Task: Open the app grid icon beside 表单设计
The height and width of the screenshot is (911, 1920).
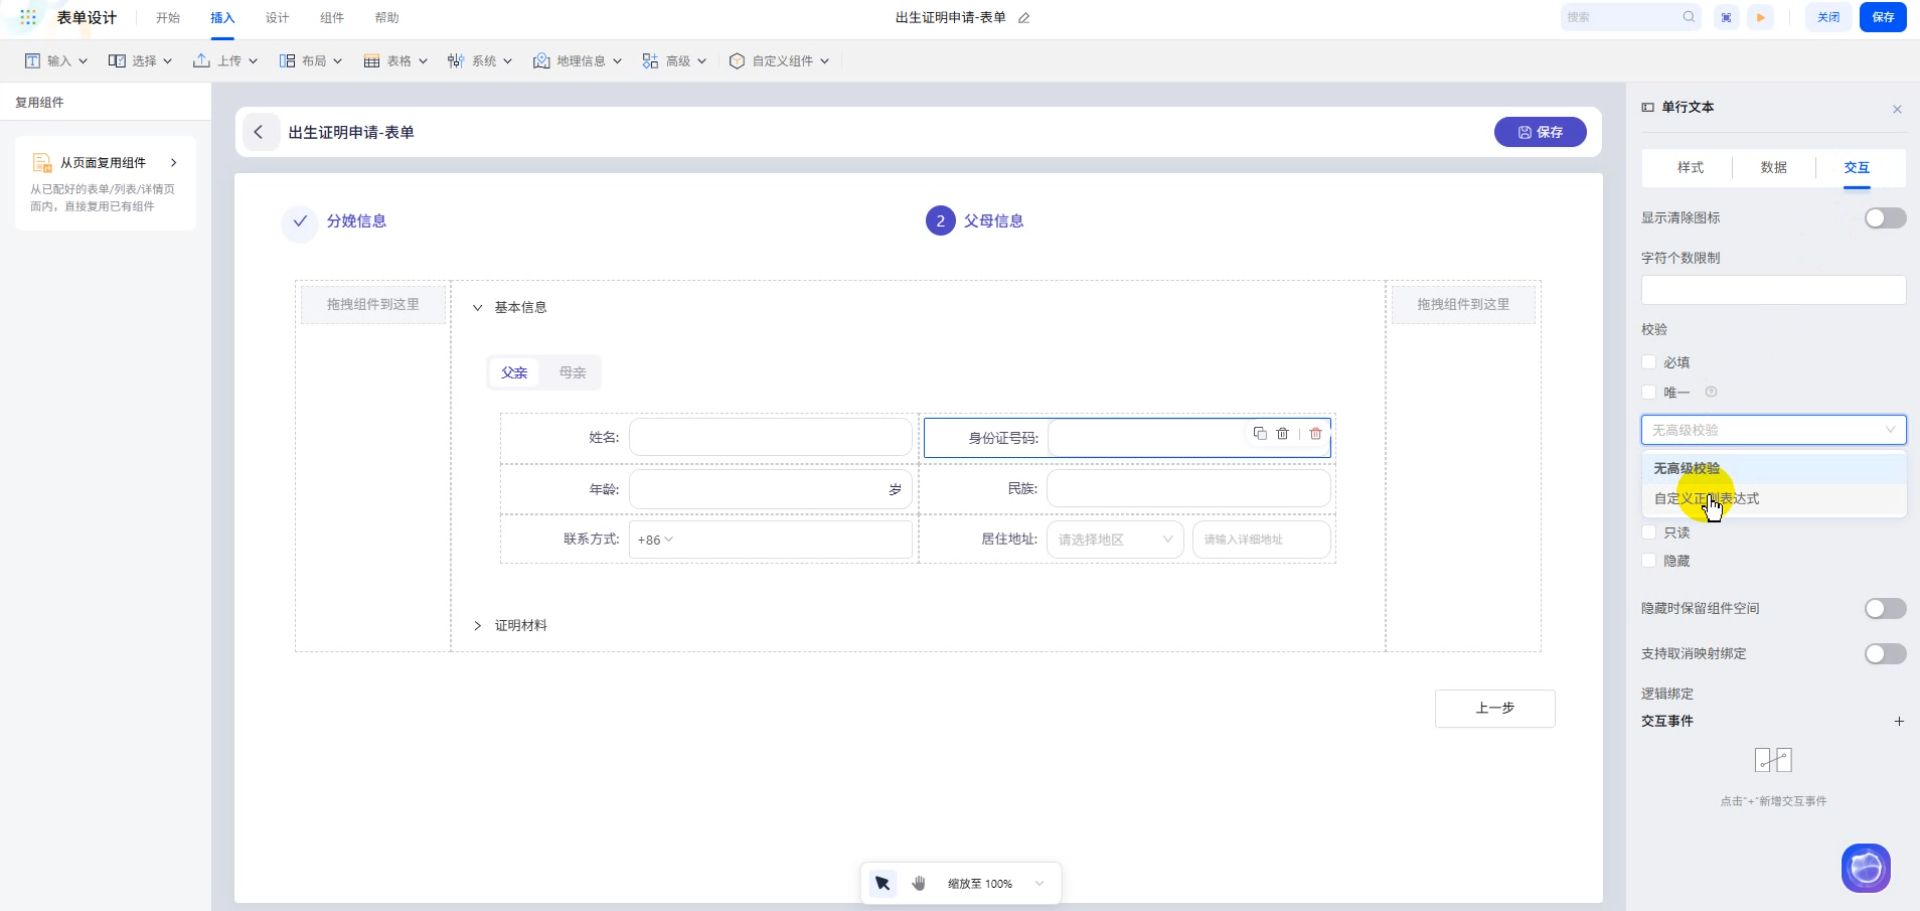Action: [28, 17]
